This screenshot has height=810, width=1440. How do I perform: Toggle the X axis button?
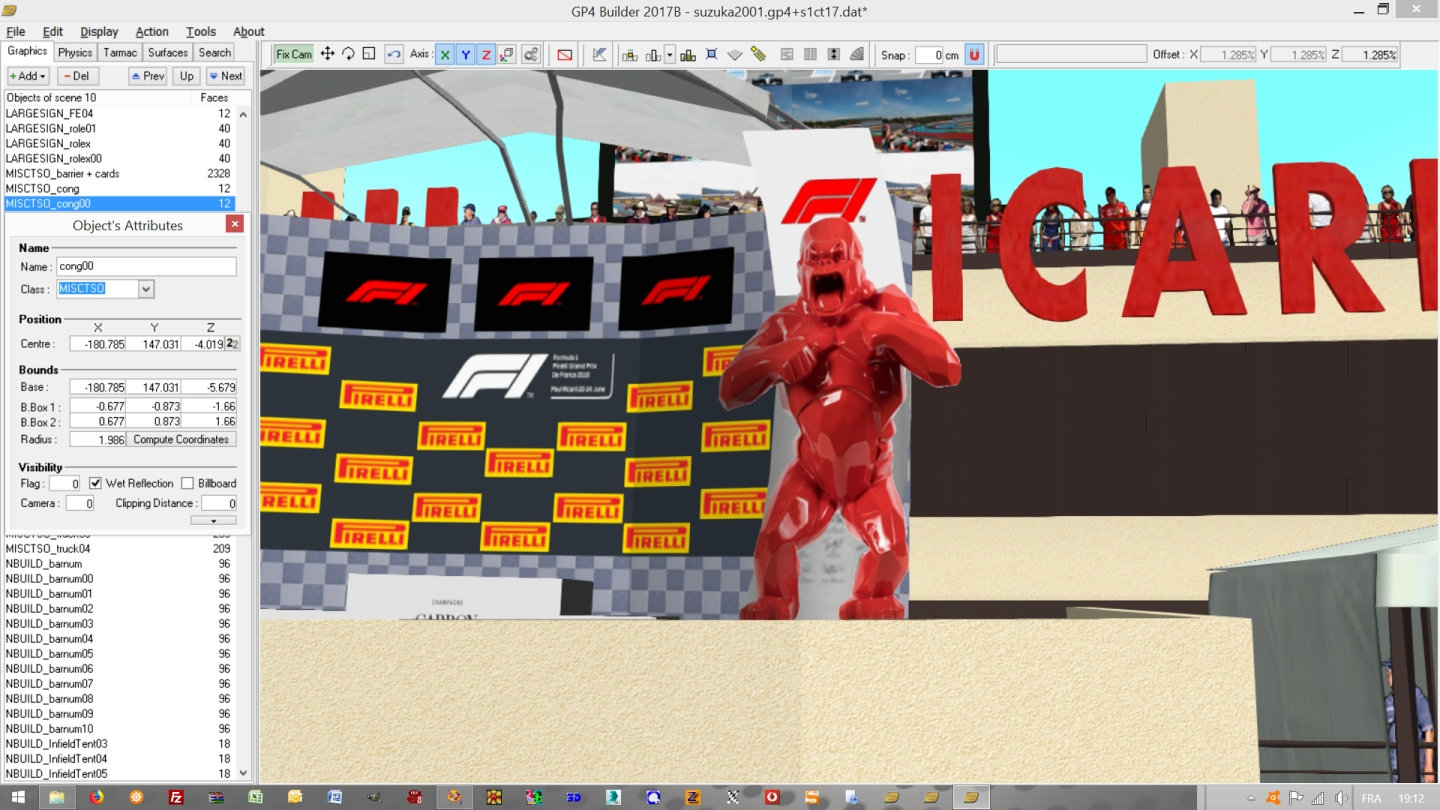pos(445,54)
